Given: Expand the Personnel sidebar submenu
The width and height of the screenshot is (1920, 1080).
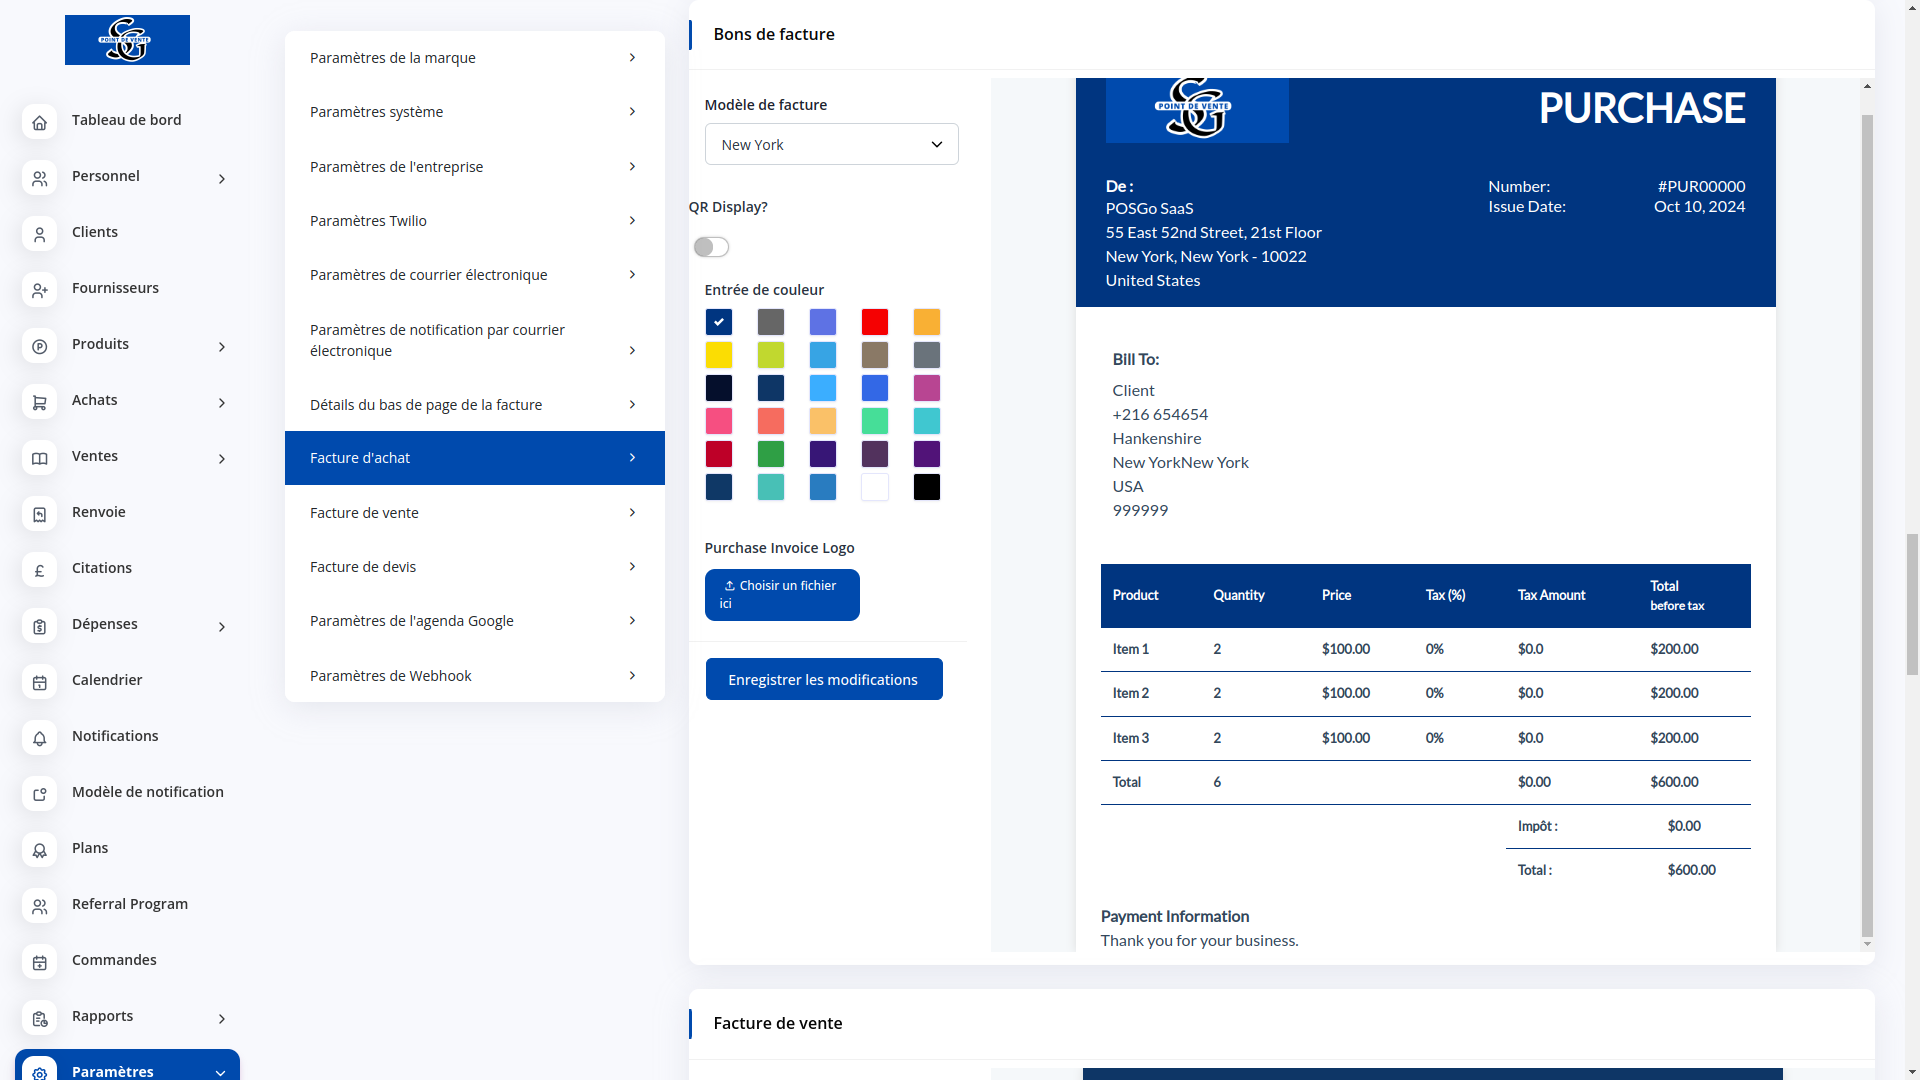Looking at the screenshot, I should point(222,178).
